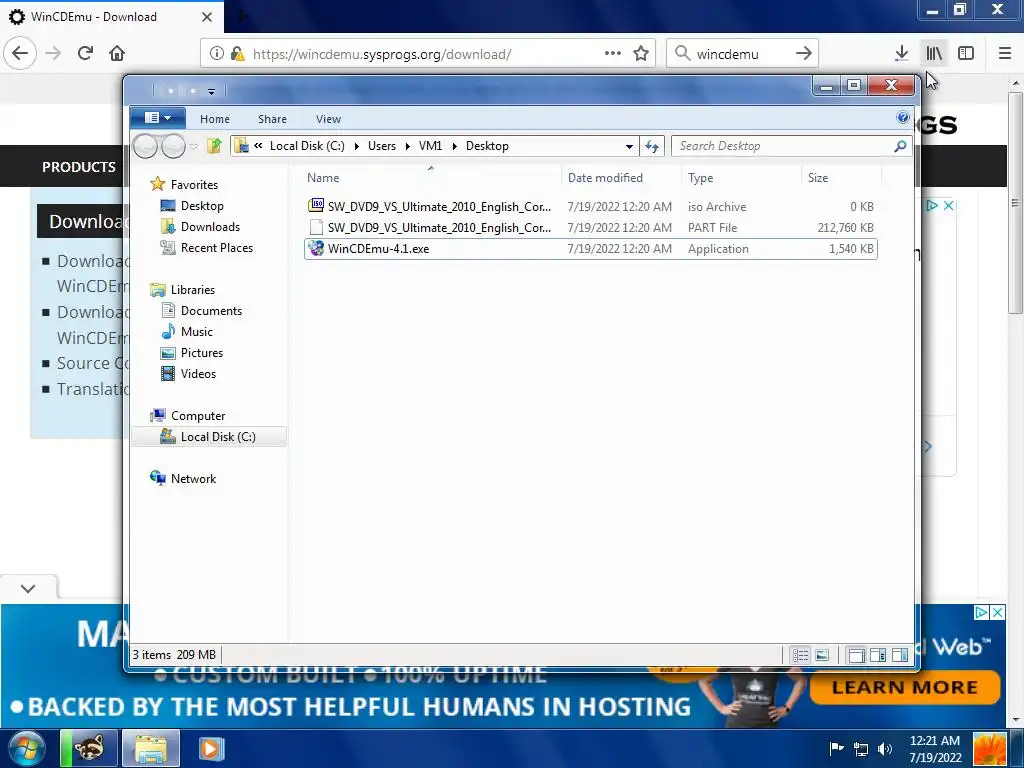Click Firefox search box with wincdemu
Viewport: 1024px width, 768px height.
click(x=743, y=54)
